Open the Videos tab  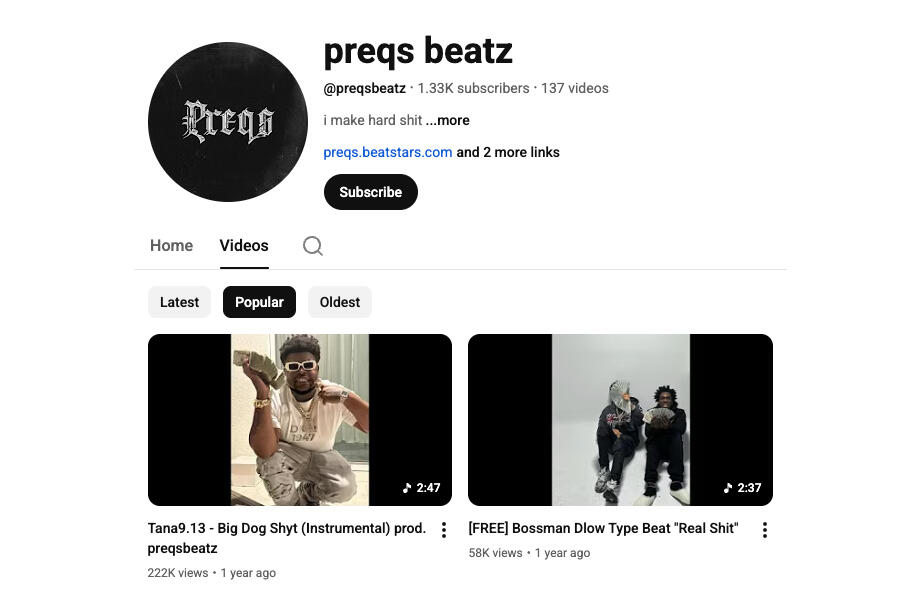244,246
